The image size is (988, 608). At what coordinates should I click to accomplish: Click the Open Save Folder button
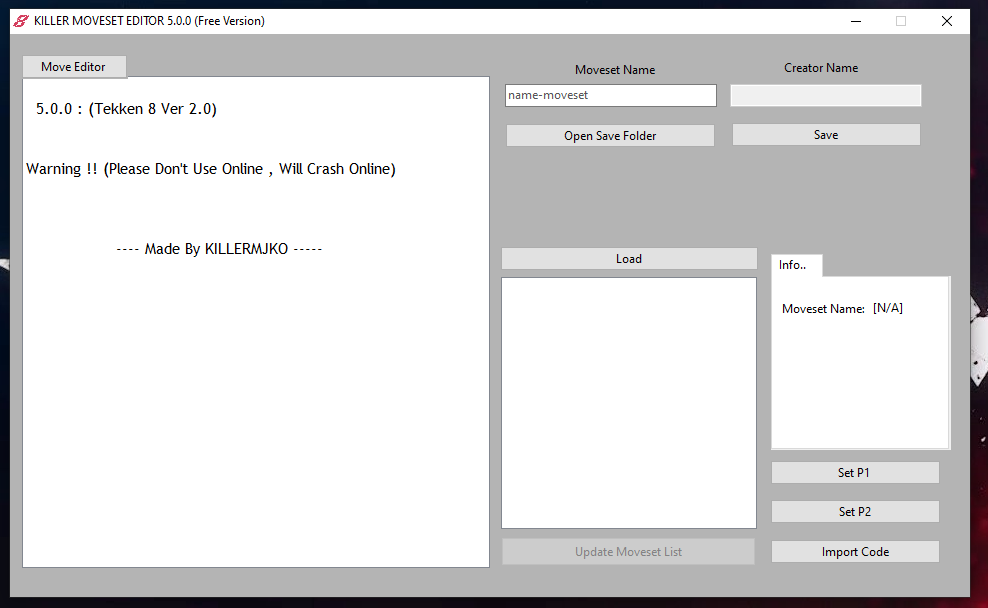[610, 135]
